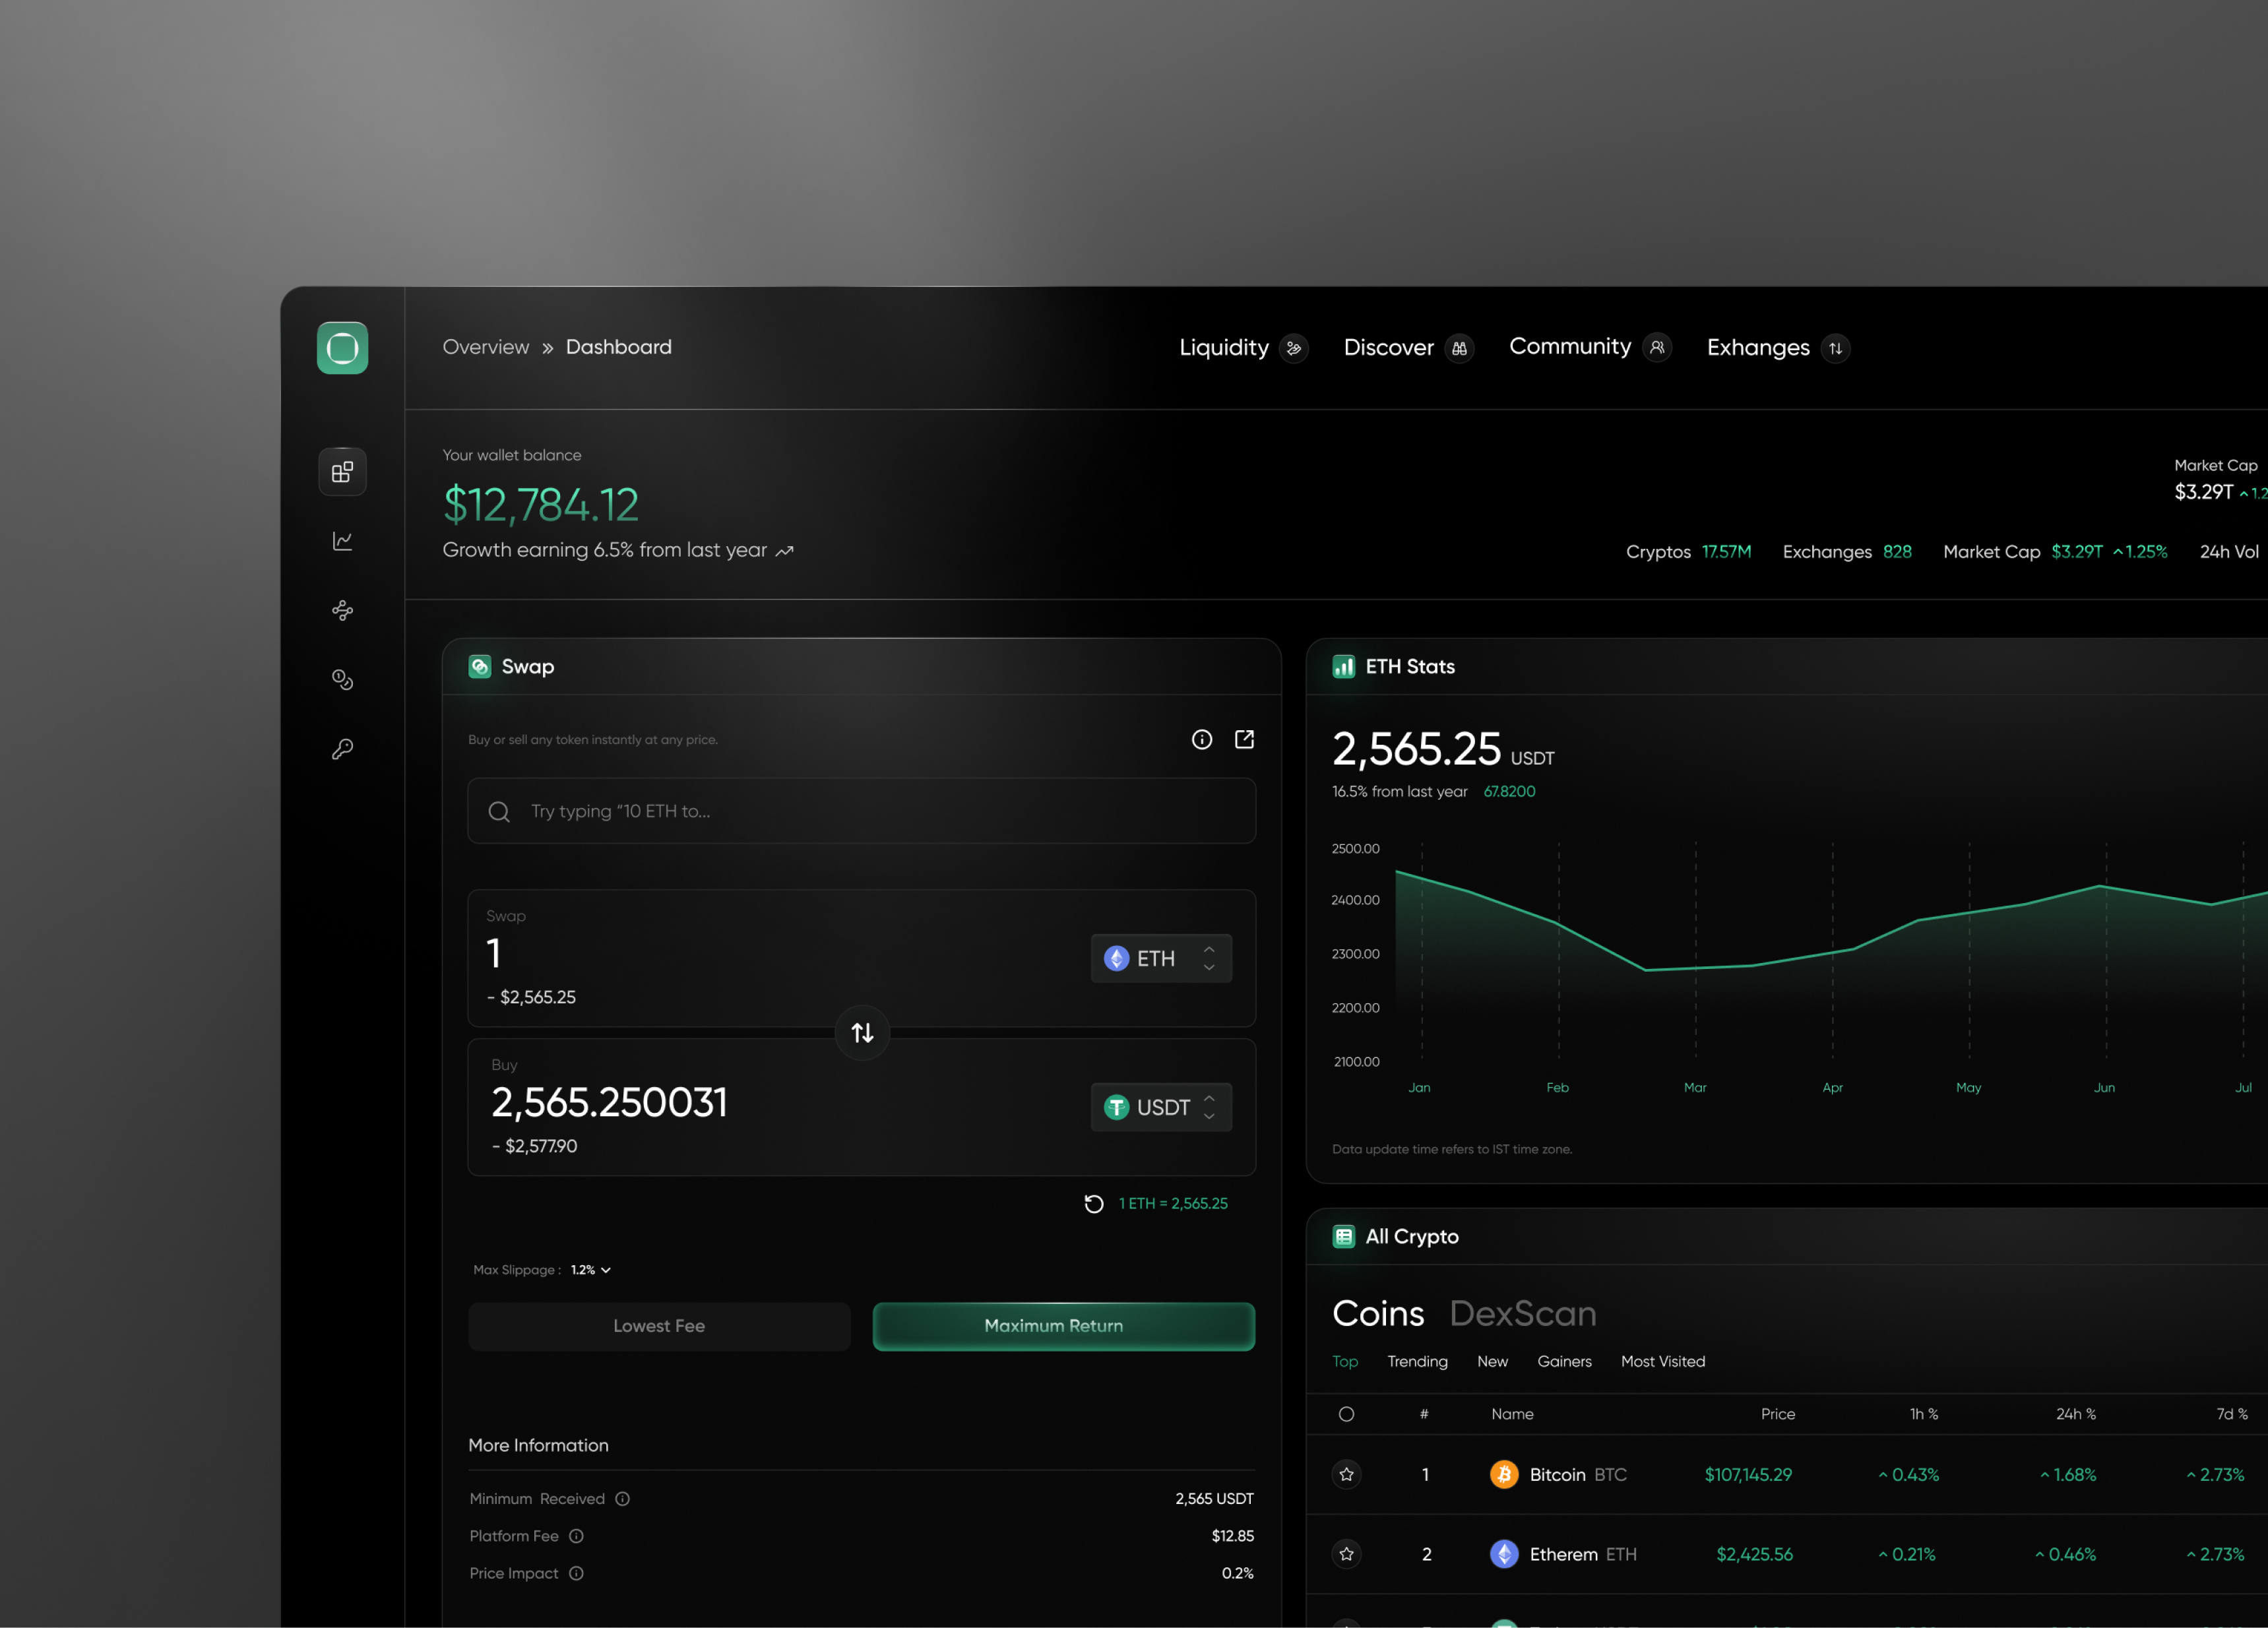Open the Community menu
The image size is (2268, 1628).
[1570, 347]
